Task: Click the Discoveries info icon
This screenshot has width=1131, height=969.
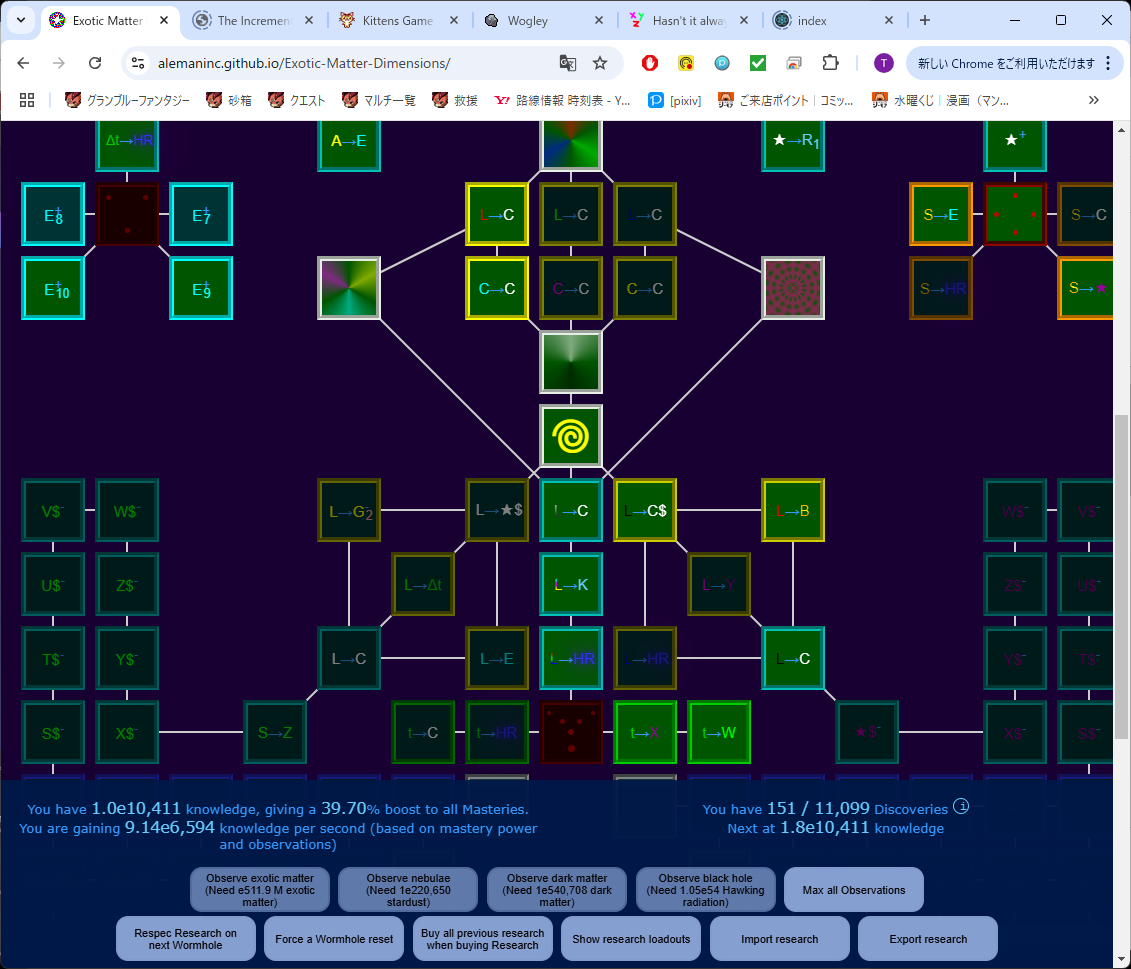Action: (961, 807)
